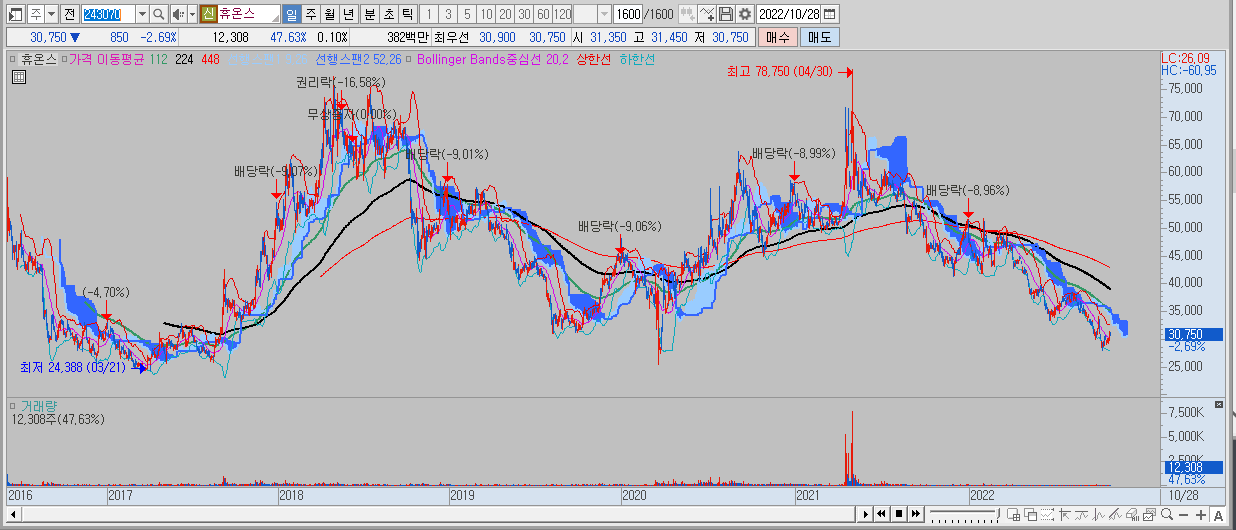Click the candle count field 1600

pyautogui.click(x=628, y=14)
